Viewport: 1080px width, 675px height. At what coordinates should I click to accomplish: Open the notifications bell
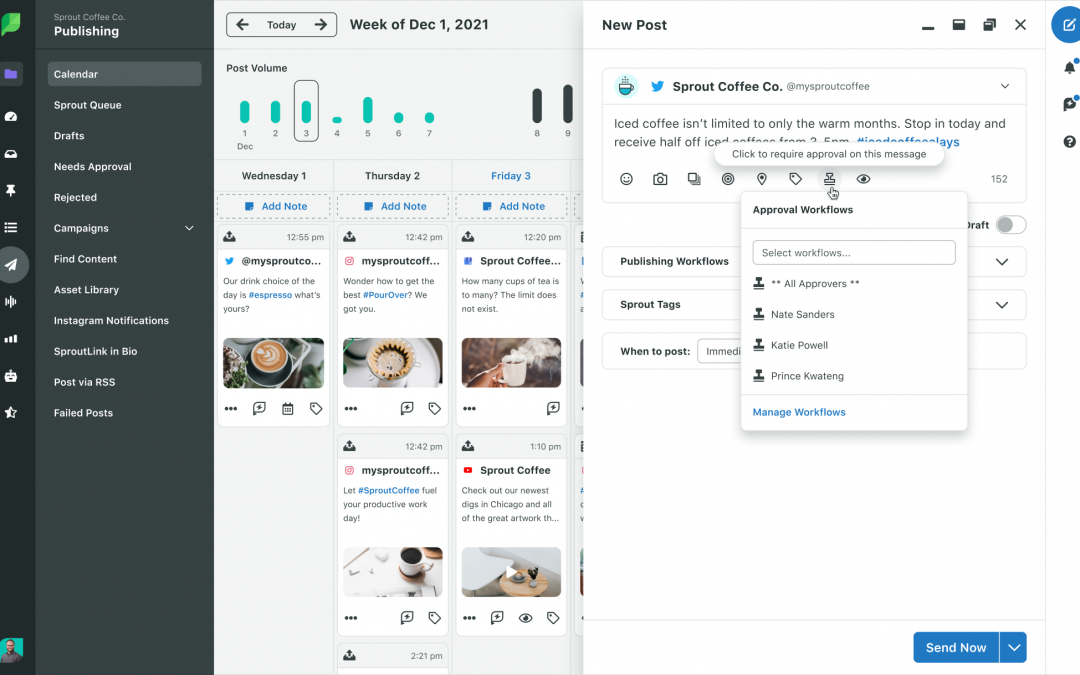[1069, 67]
